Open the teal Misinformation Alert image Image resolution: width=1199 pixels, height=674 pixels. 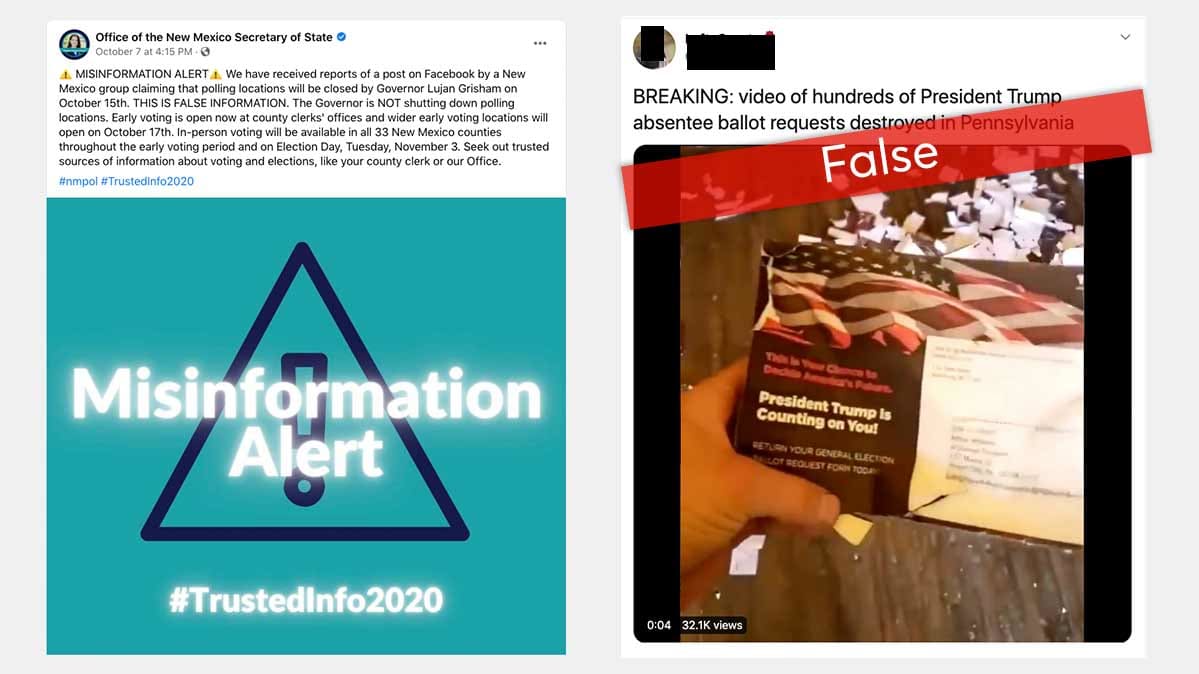(306, 426)
